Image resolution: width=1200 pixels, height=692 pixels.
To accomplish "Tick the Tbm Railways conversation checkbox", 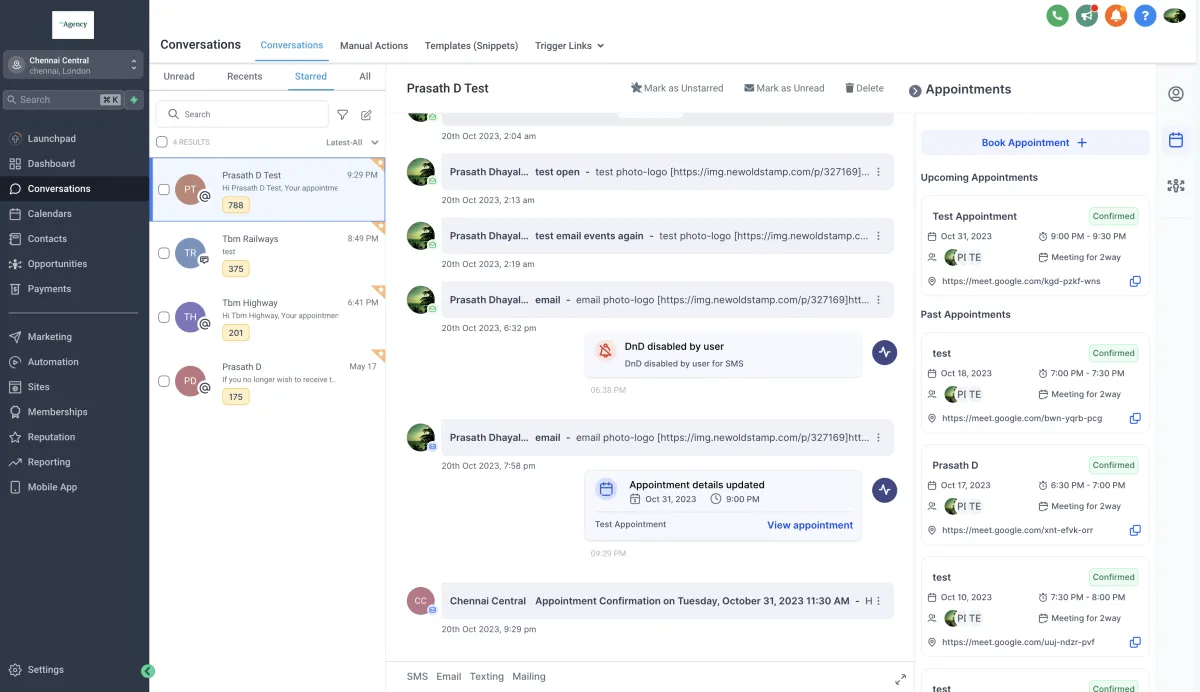I will click(x=164, y=254).
